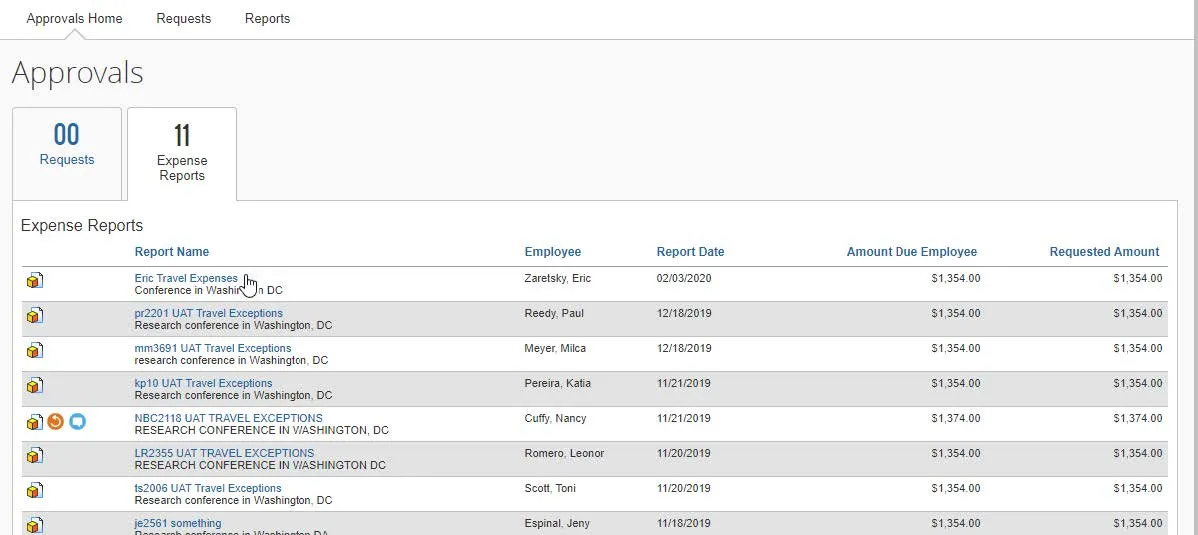Open ts2006 UAT Travel Exceptions report

tap(208, 488)
